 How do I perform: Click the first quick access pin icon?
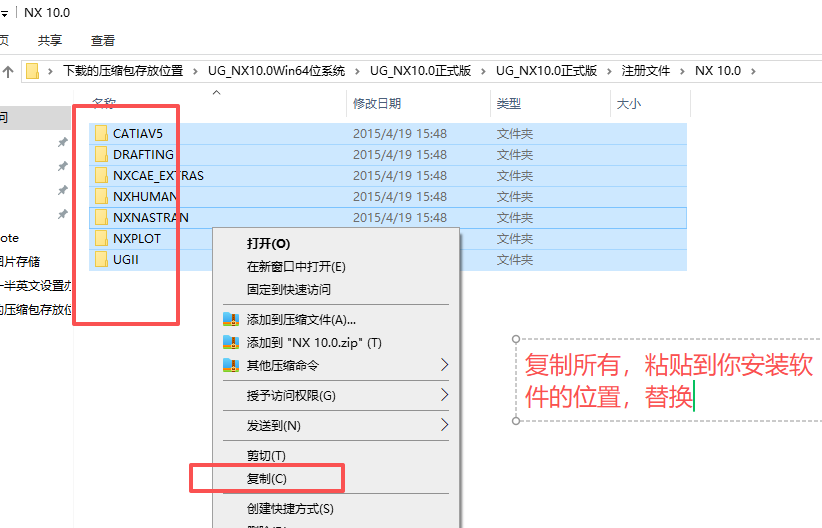pos(62,142)
